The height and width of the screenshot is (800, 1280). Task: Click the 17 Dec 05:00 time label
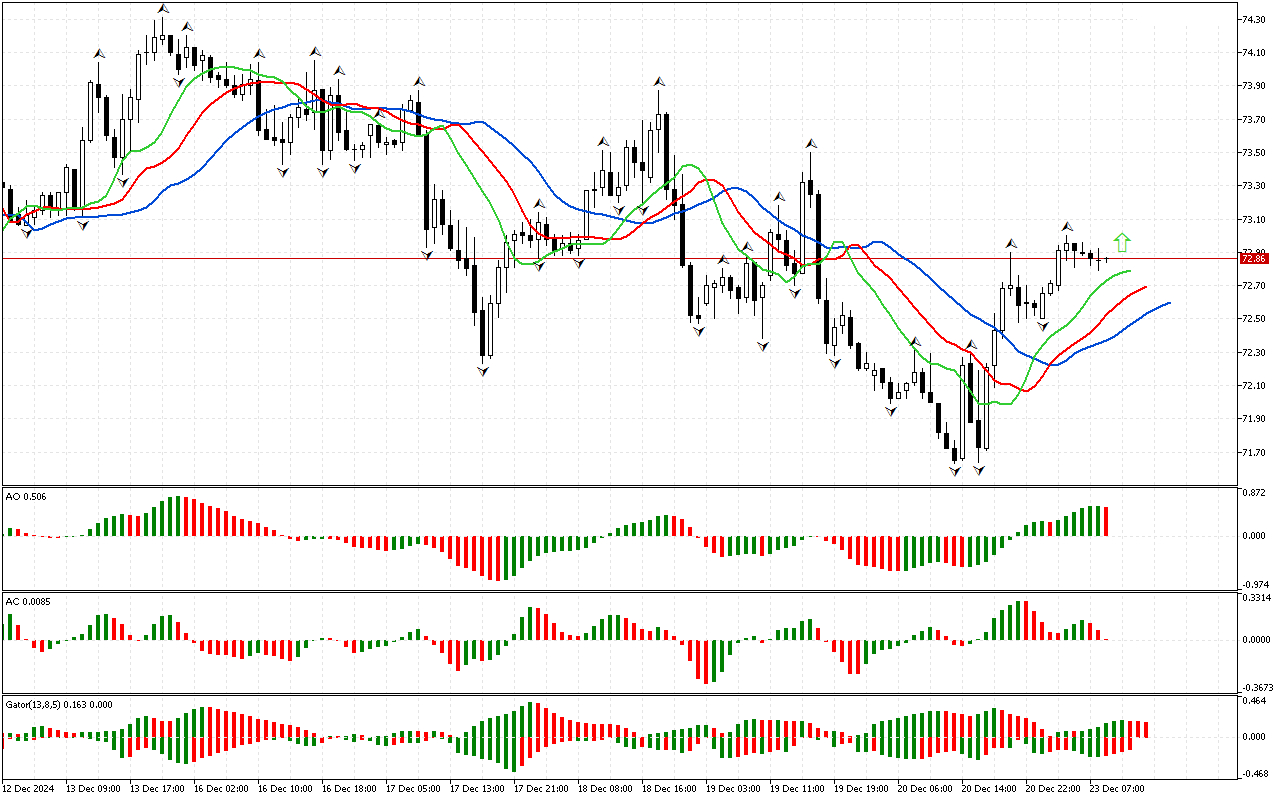[x=413, y=788]
